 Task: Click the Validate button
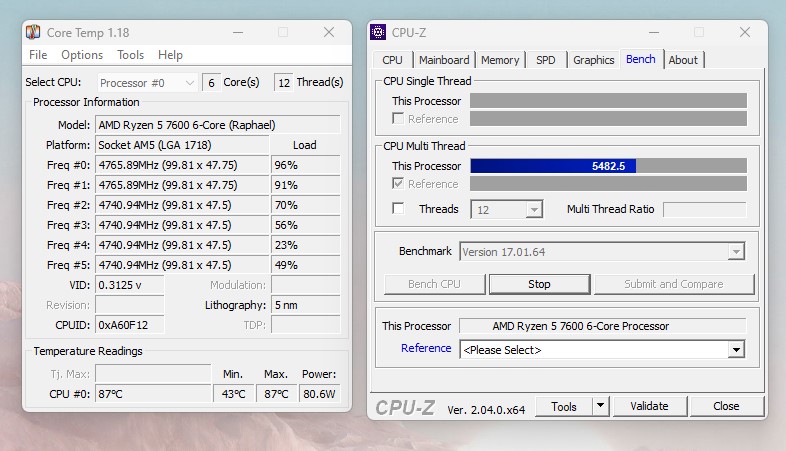pos(649,406)
